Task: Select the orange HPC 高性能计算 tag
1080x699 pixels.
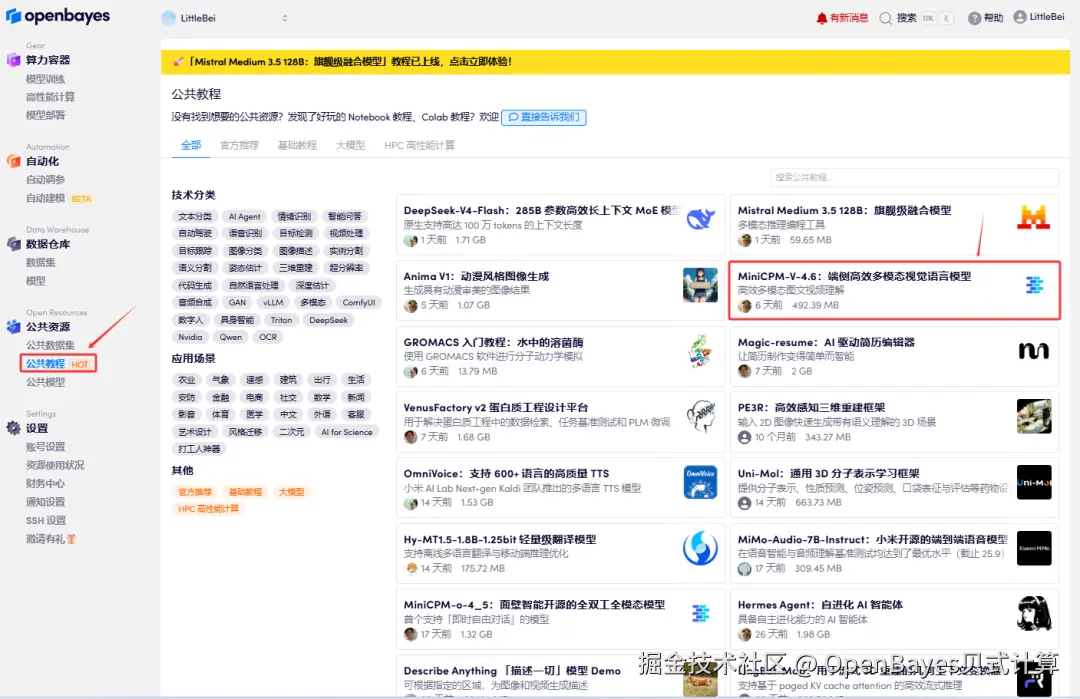Action: [208, 509]
